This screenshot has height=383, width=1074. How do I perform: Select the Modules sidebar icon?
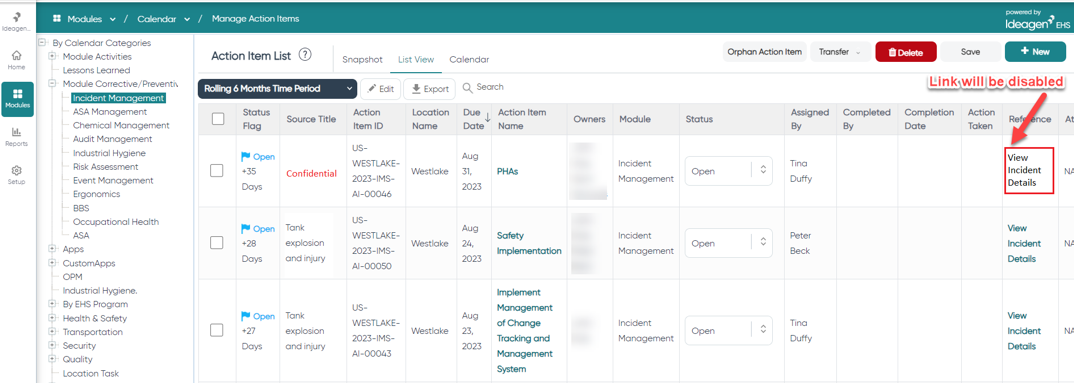point(16,99)
